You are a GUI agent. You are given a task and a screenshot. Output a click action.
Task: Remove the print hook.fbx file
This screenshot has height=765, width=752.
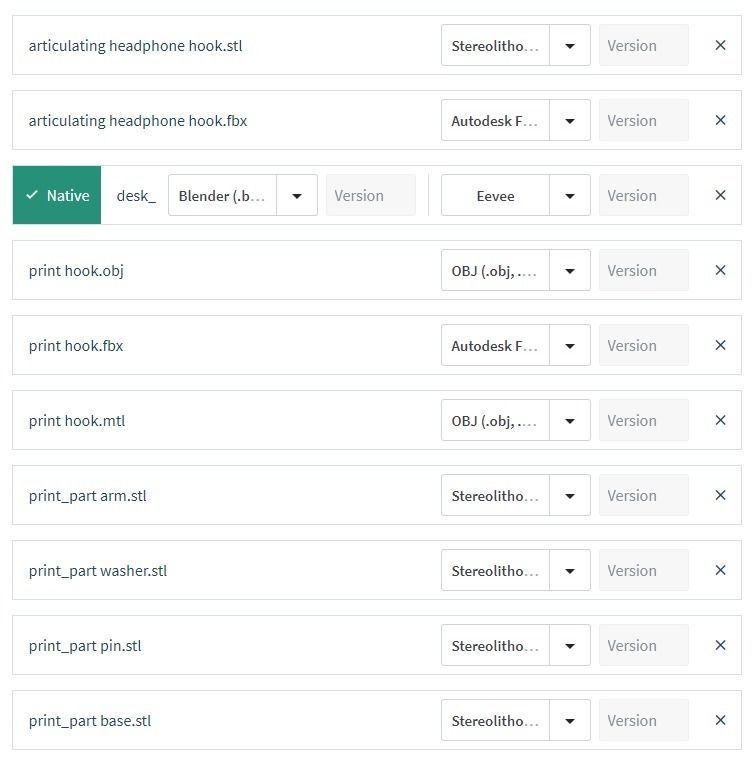pyautogui.click(x=720, y=346)
